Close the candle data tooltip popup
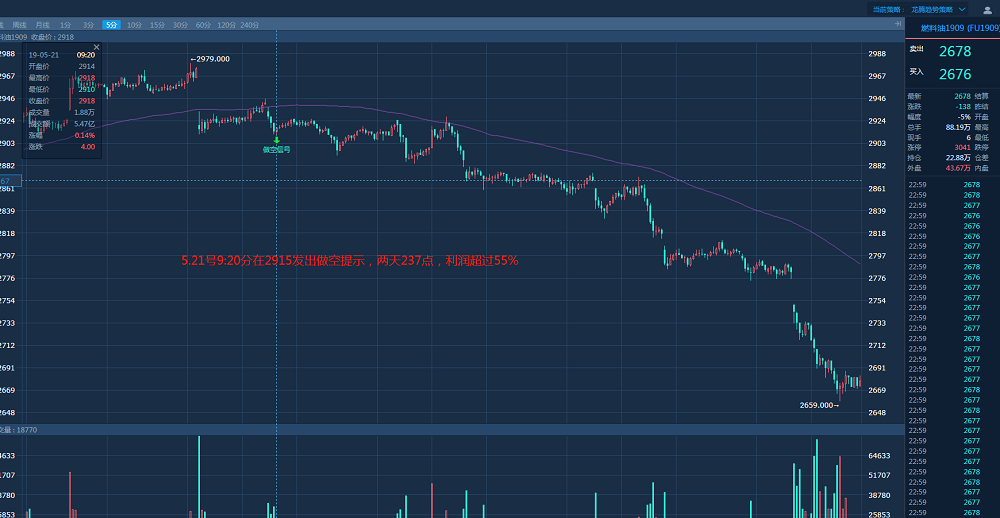 (x=96, y=47)
